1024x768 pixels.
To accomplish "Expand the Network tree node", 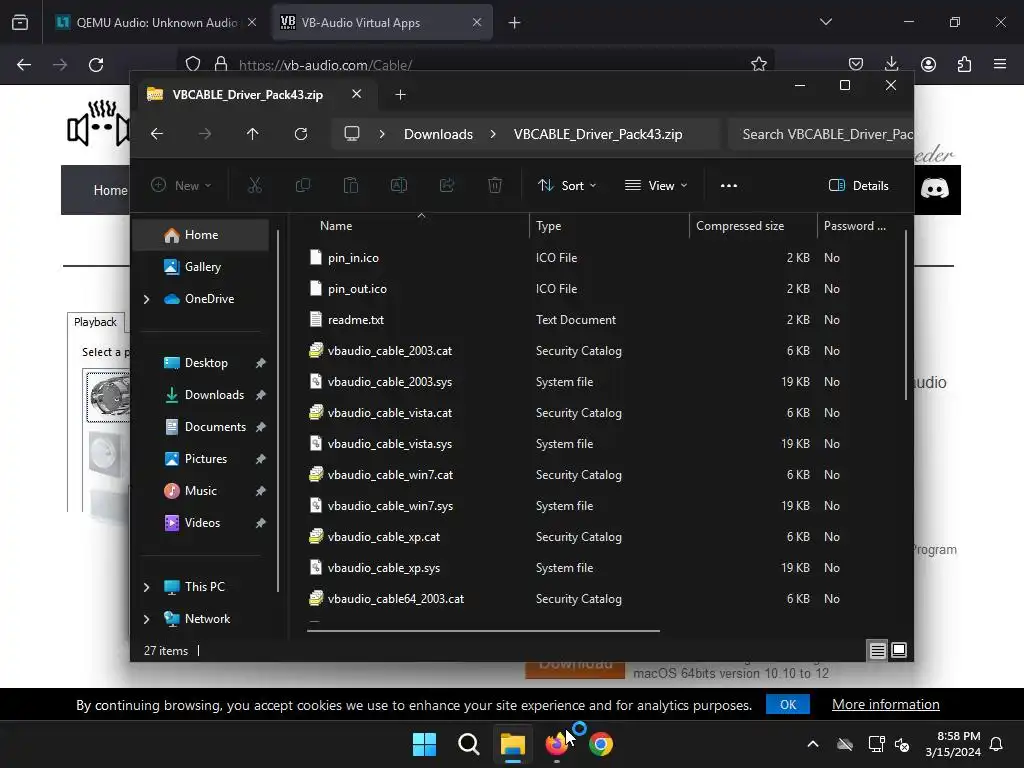I will pyautogui.click(x=146, y=619).
